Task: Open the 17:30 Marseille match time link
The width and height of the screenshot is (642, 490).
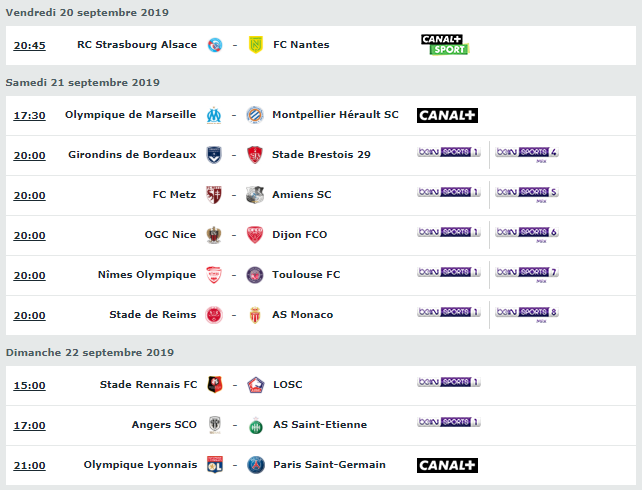Action: tap(29, 115)
